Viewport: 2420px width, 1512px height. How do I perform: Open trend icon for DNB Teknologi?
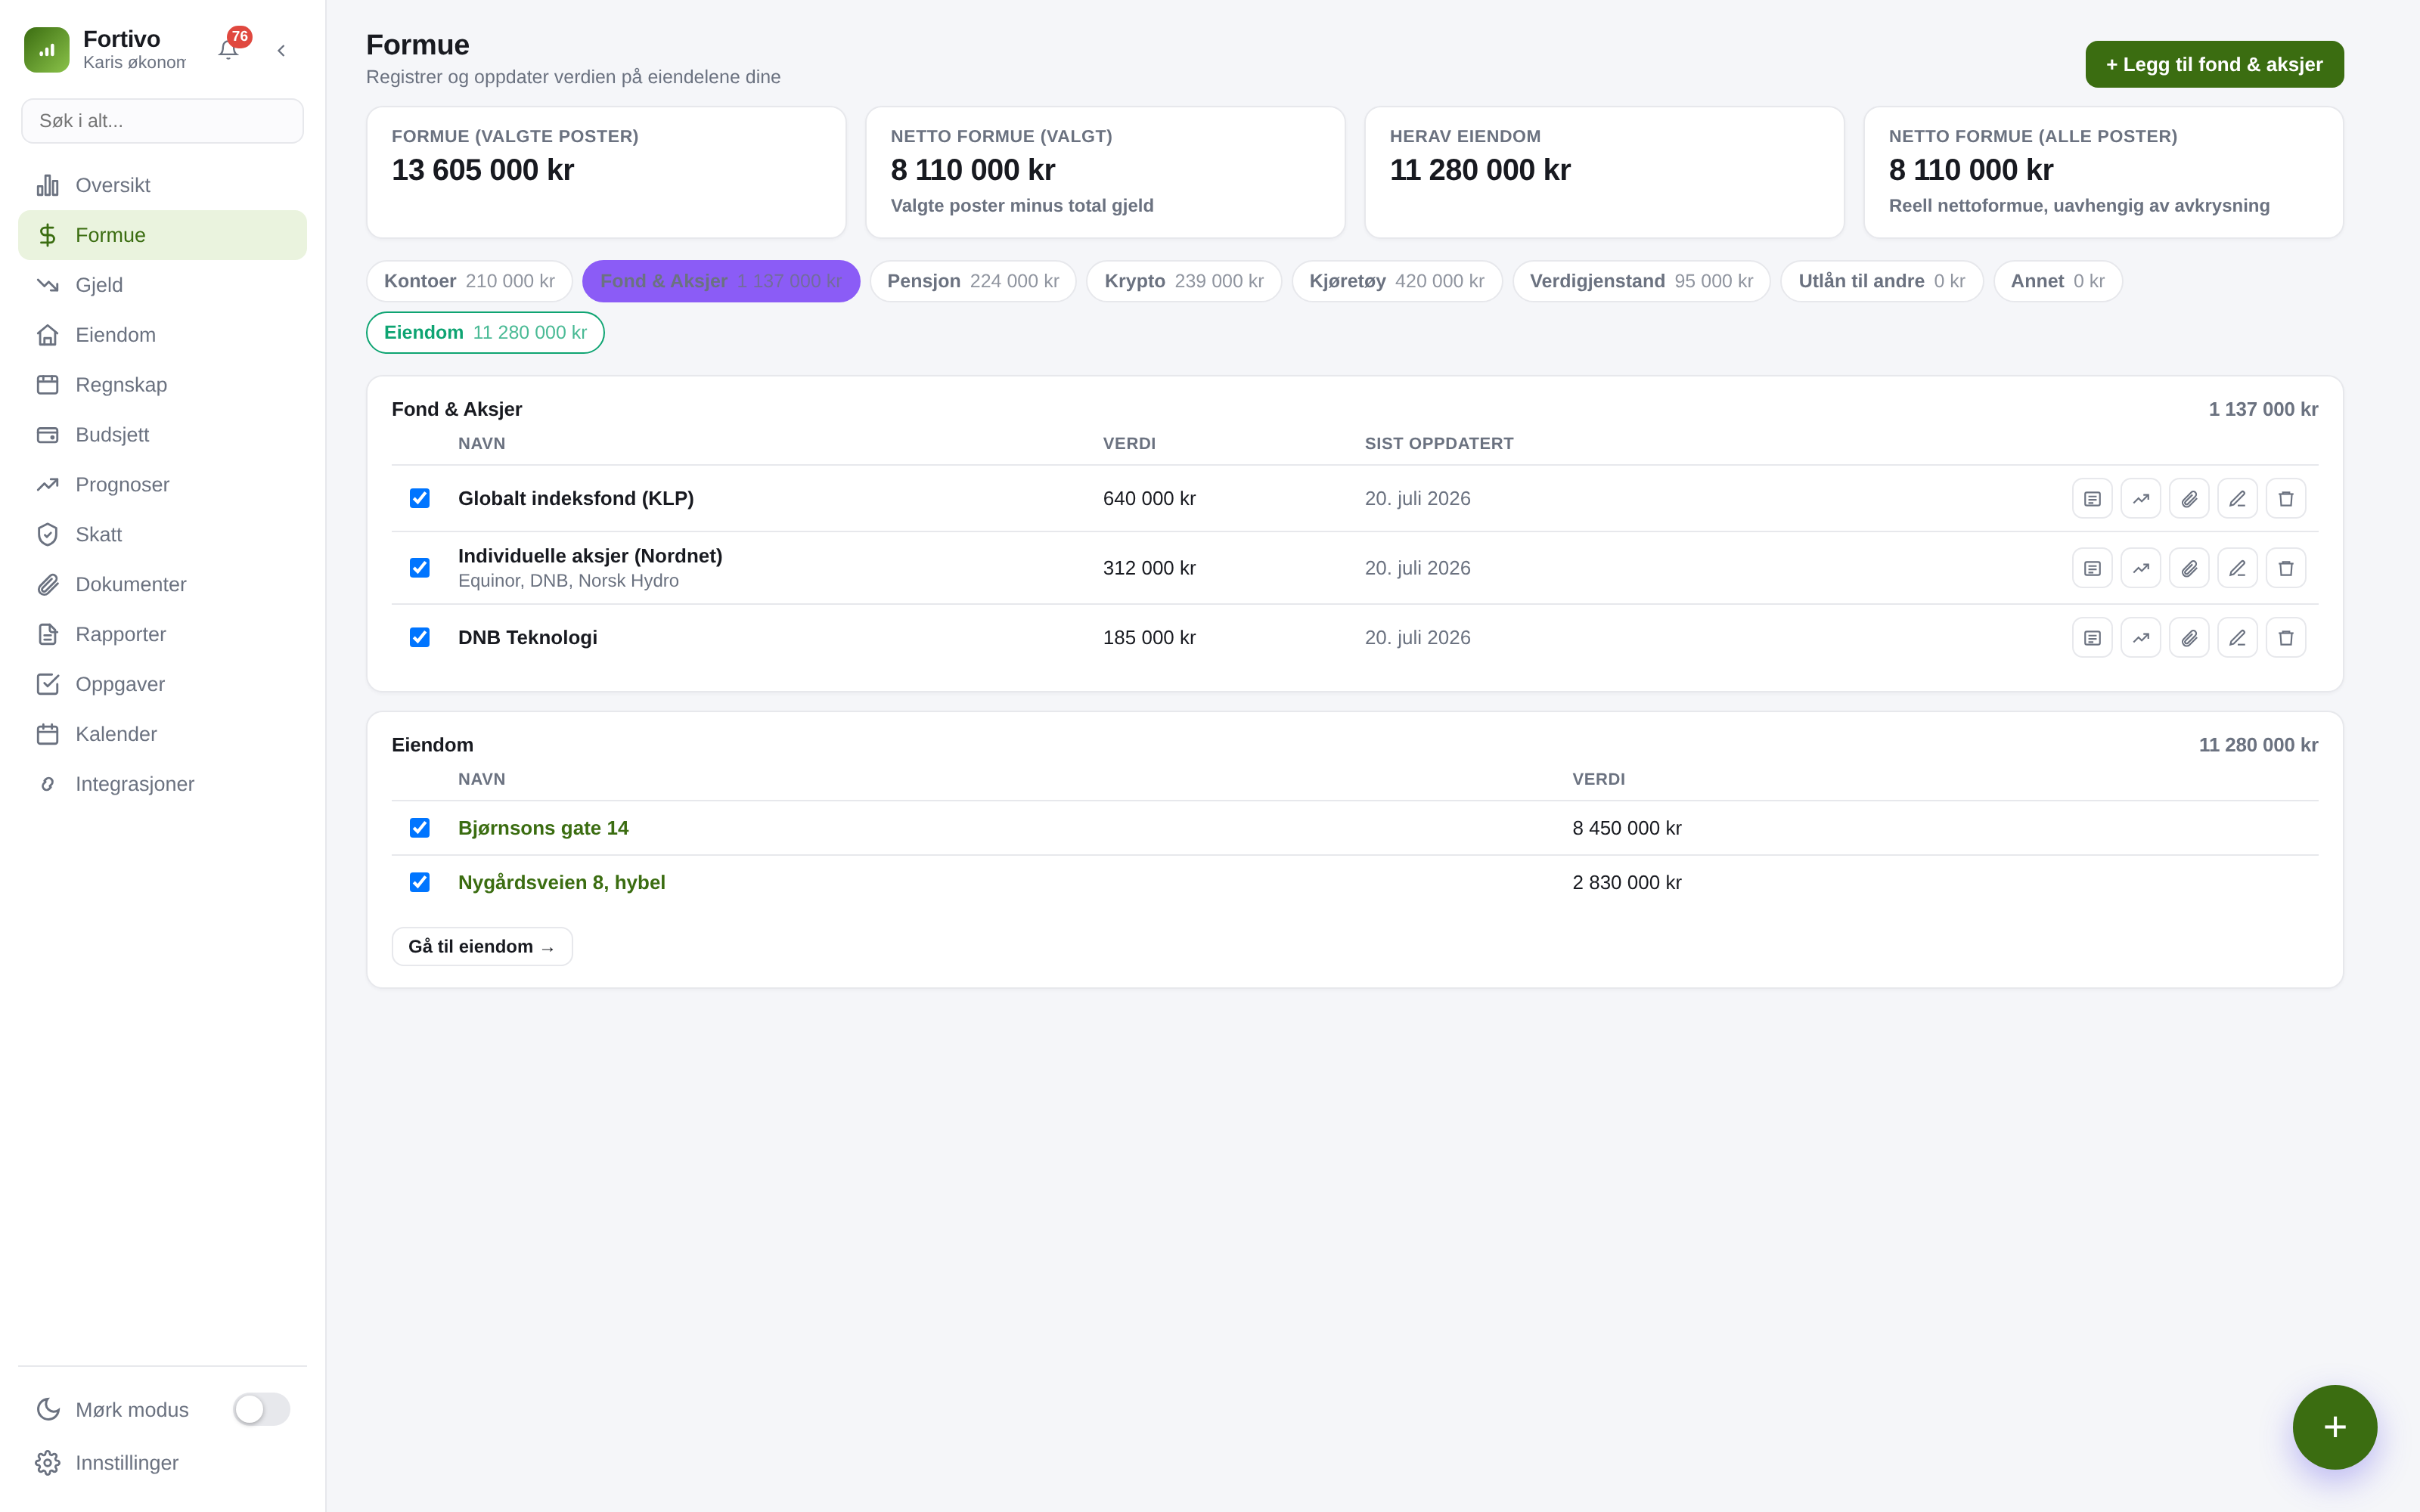2141,638
